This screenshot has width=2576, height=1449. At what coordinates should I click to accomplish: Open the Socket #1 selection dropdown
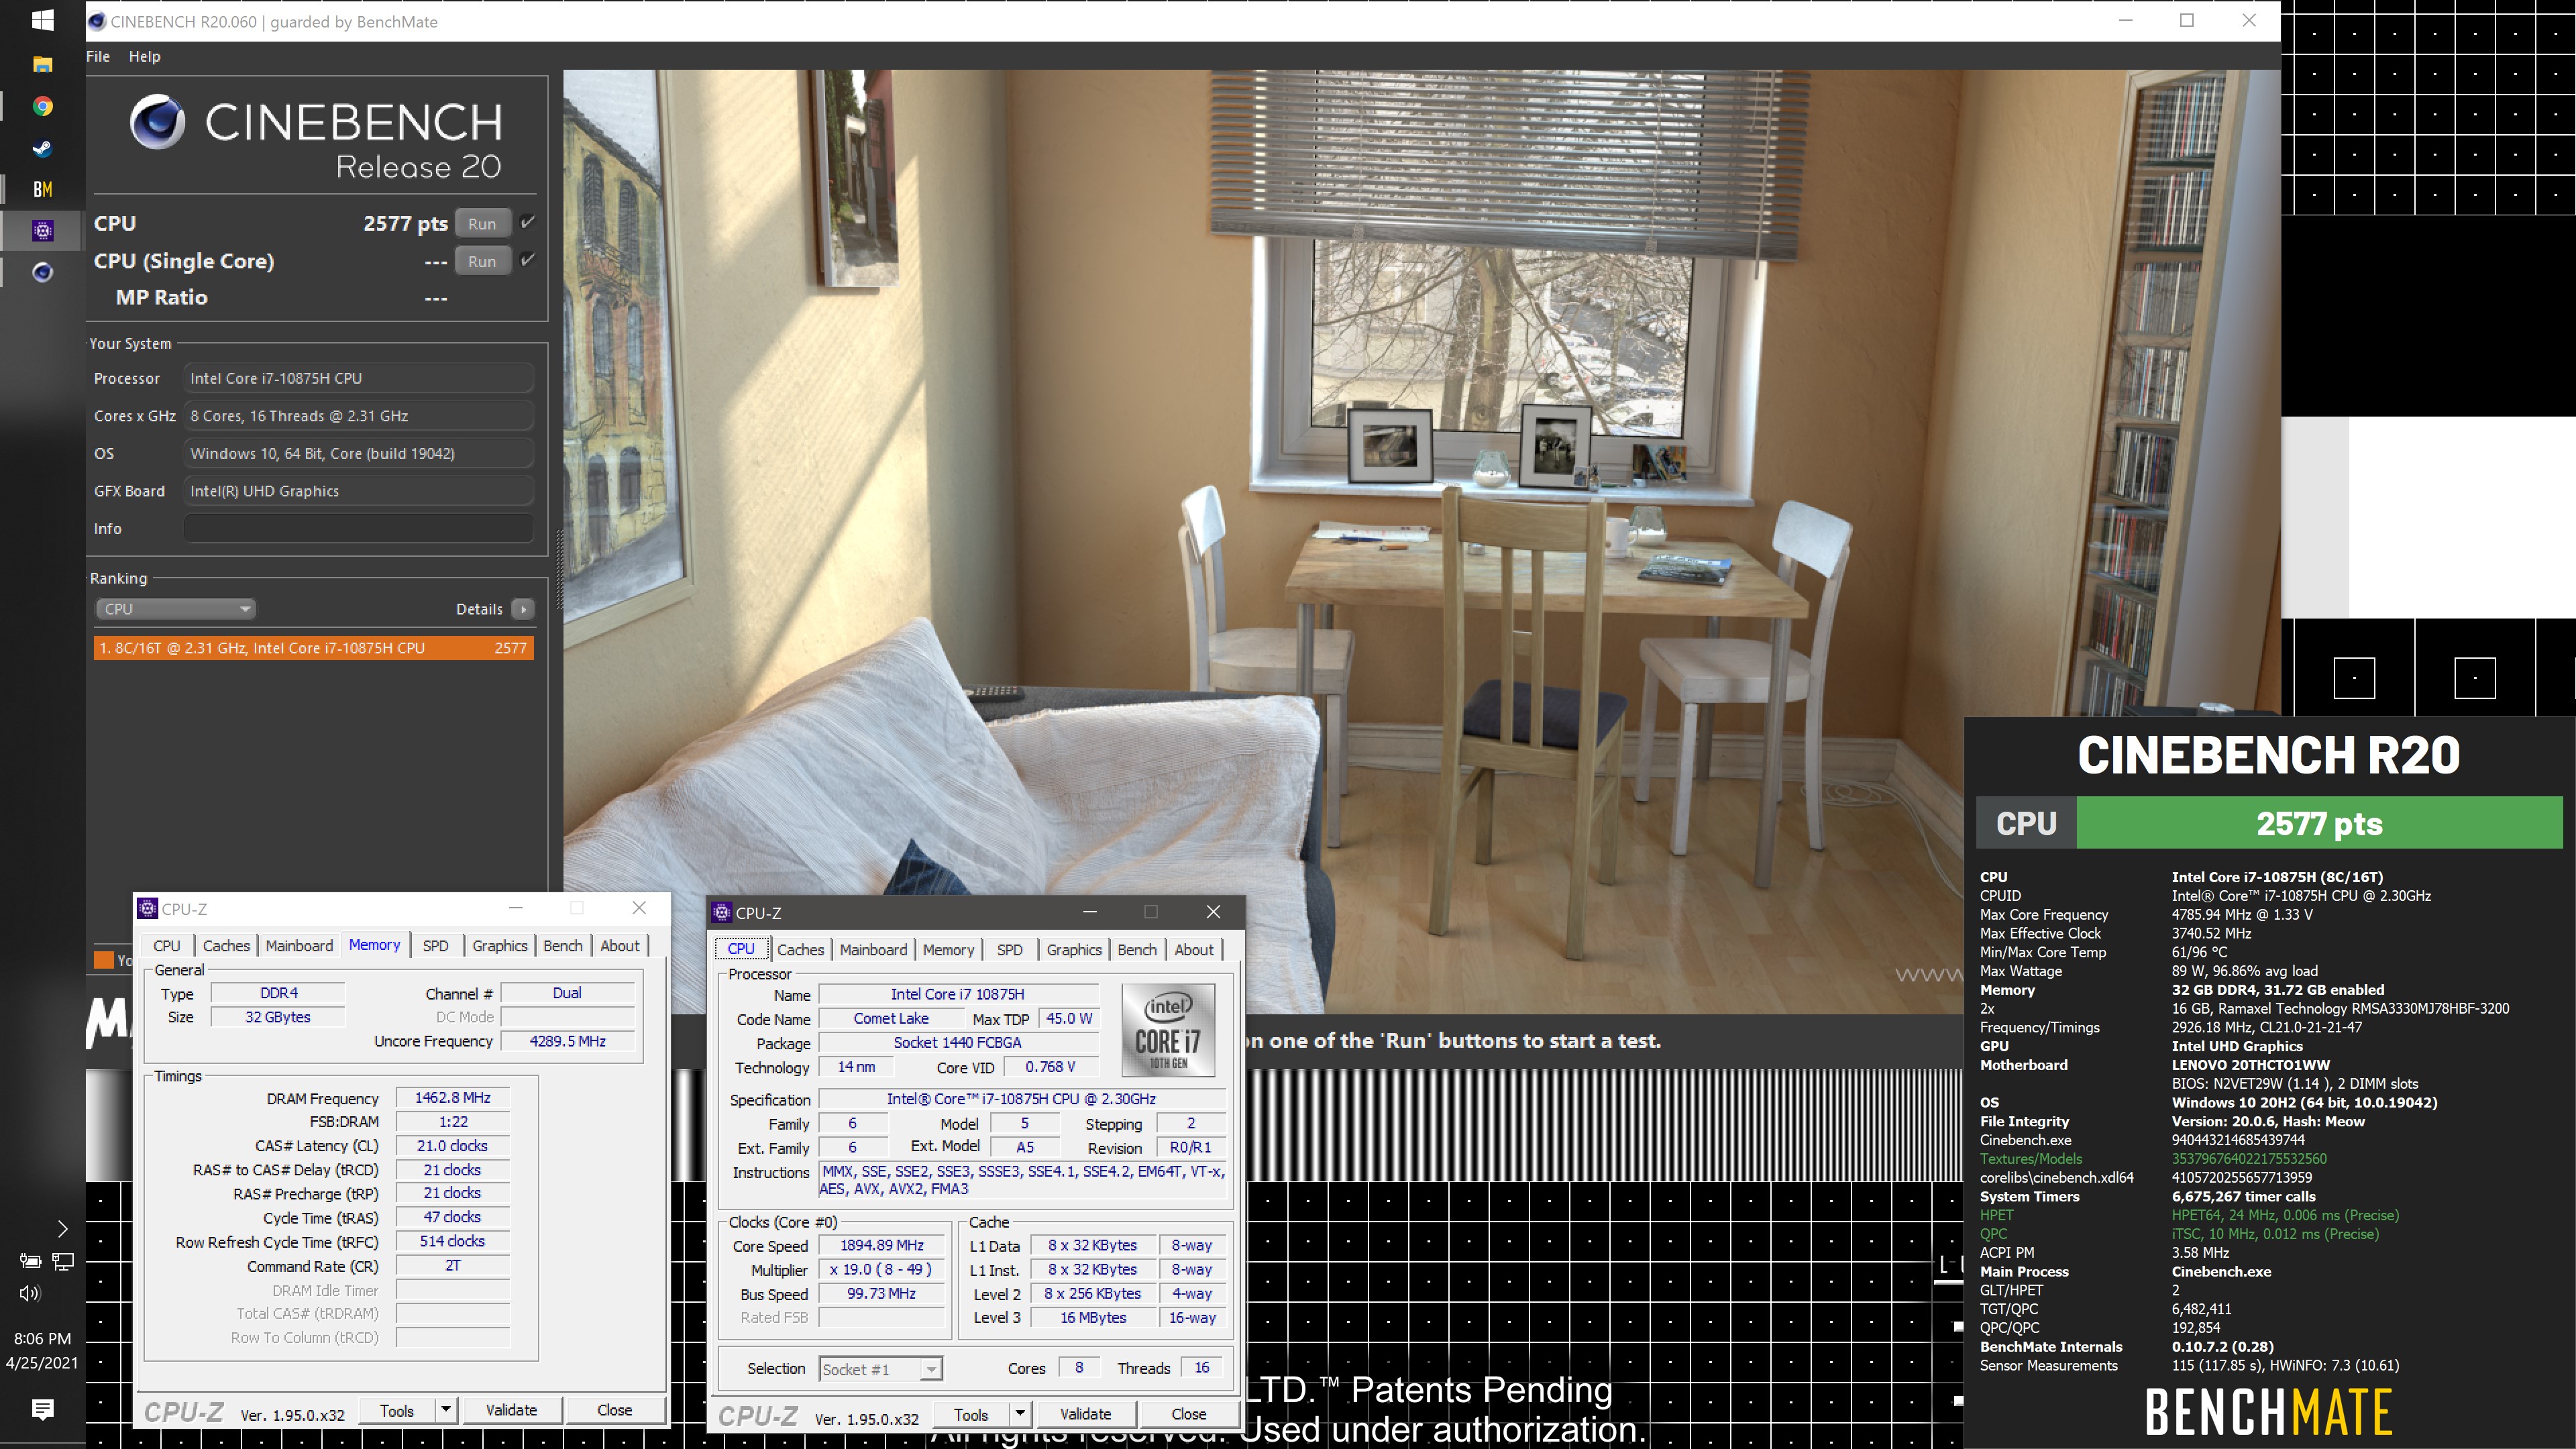880,1369
